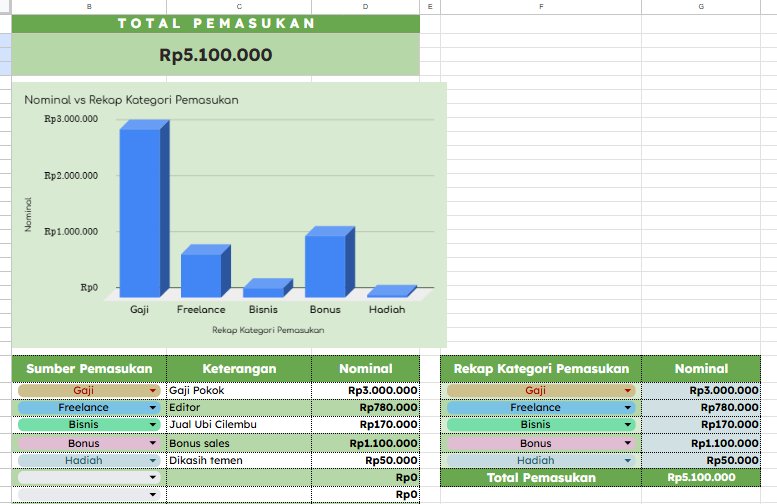Select Rp780.000 next to Editor
Image resolution: width=777 pixels, height=504 pixels.
(366, 407)
